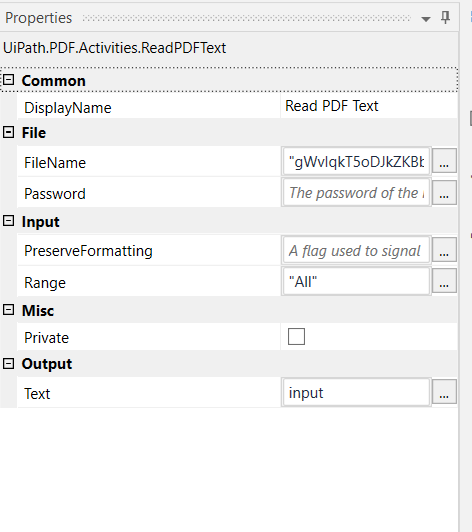The width and height of the screenshot is (472, 532).
Task: Select the DisplayName property label
Action: 68,108
